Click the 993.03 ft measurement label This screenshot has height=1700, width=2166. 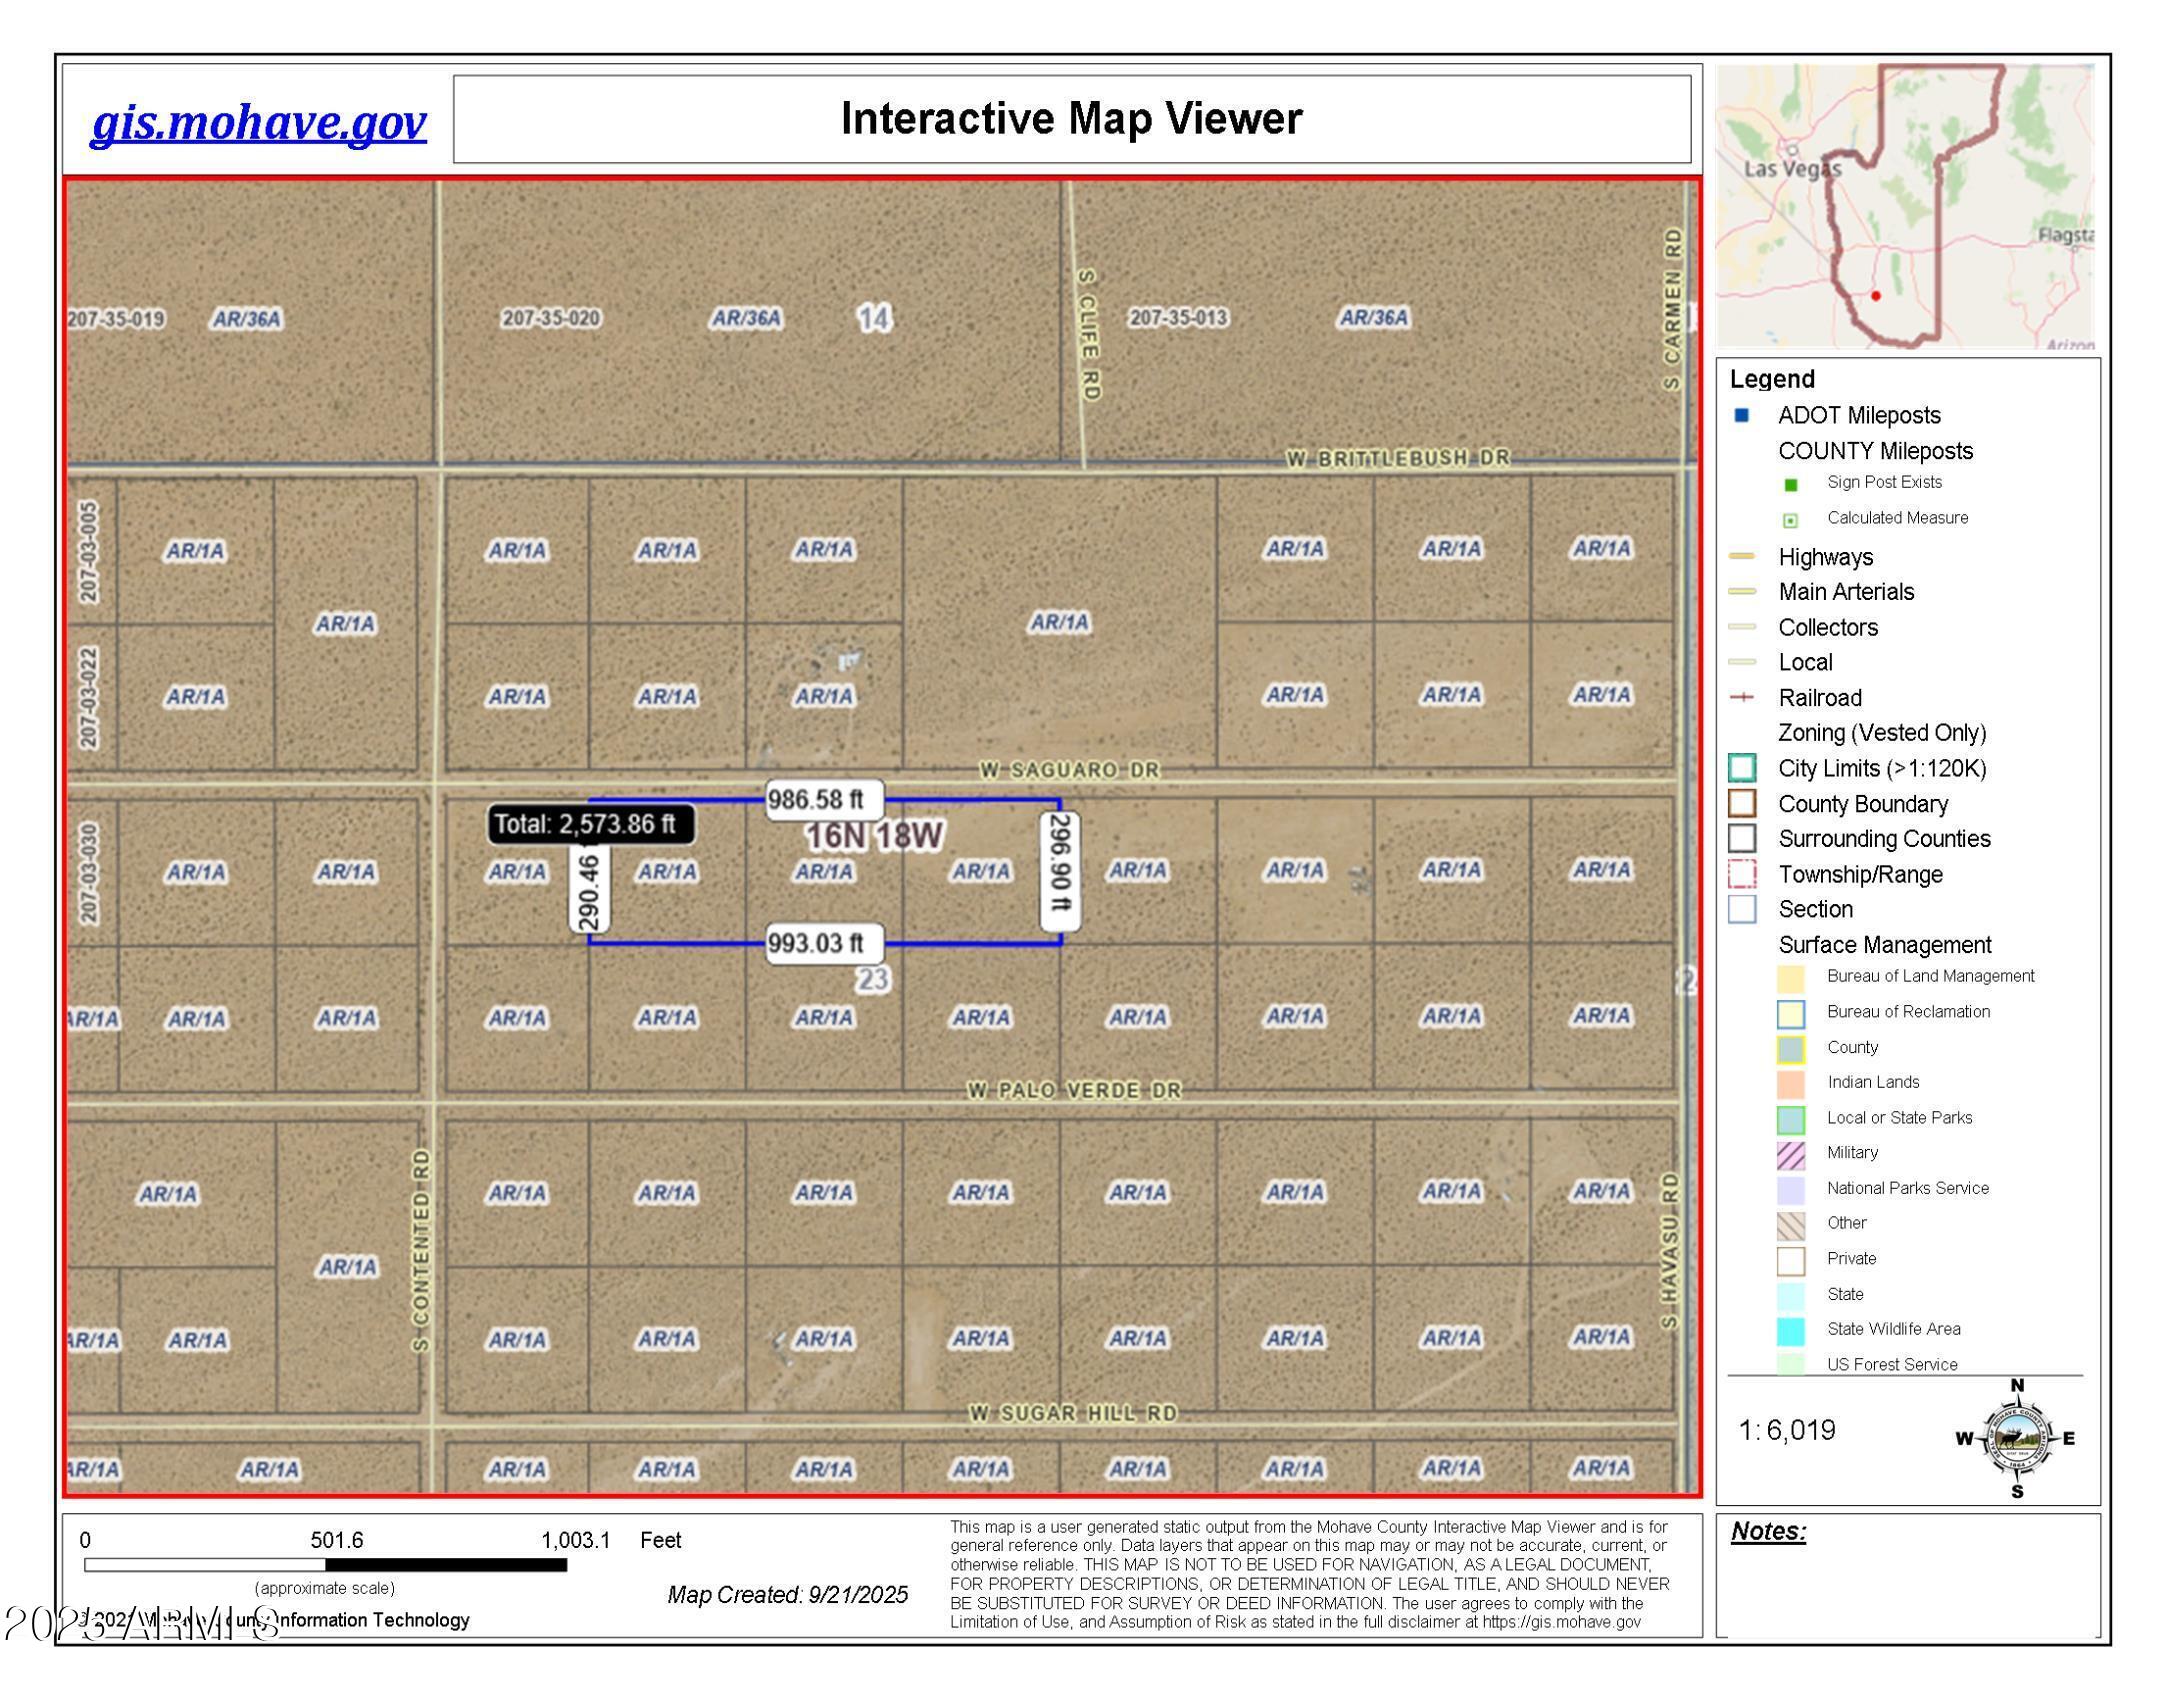point(823,943)
